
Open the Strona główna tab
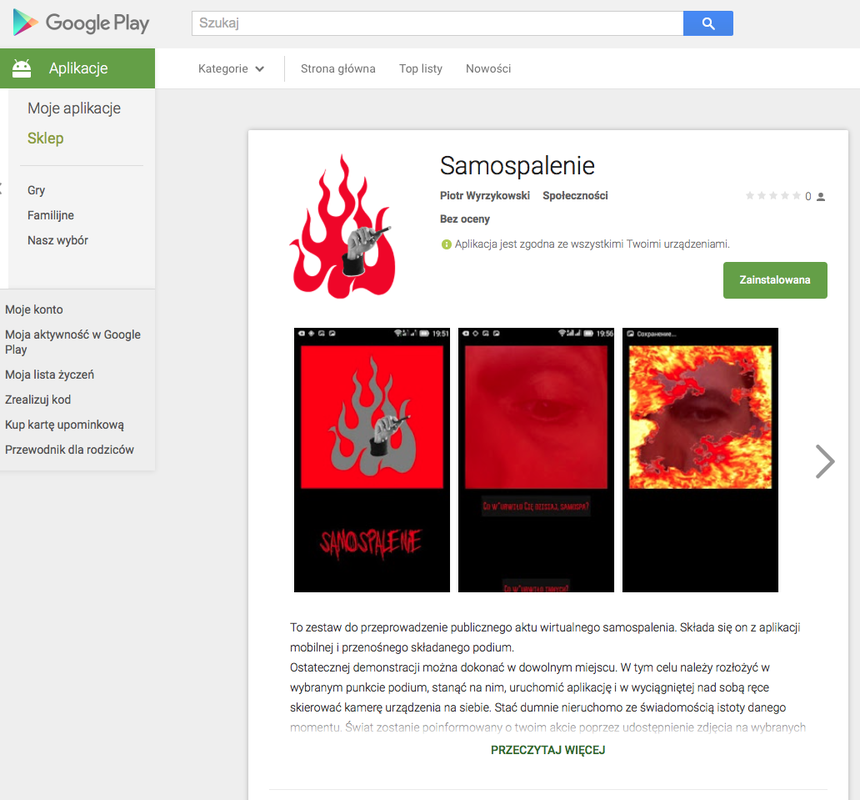tap(338, 69)
